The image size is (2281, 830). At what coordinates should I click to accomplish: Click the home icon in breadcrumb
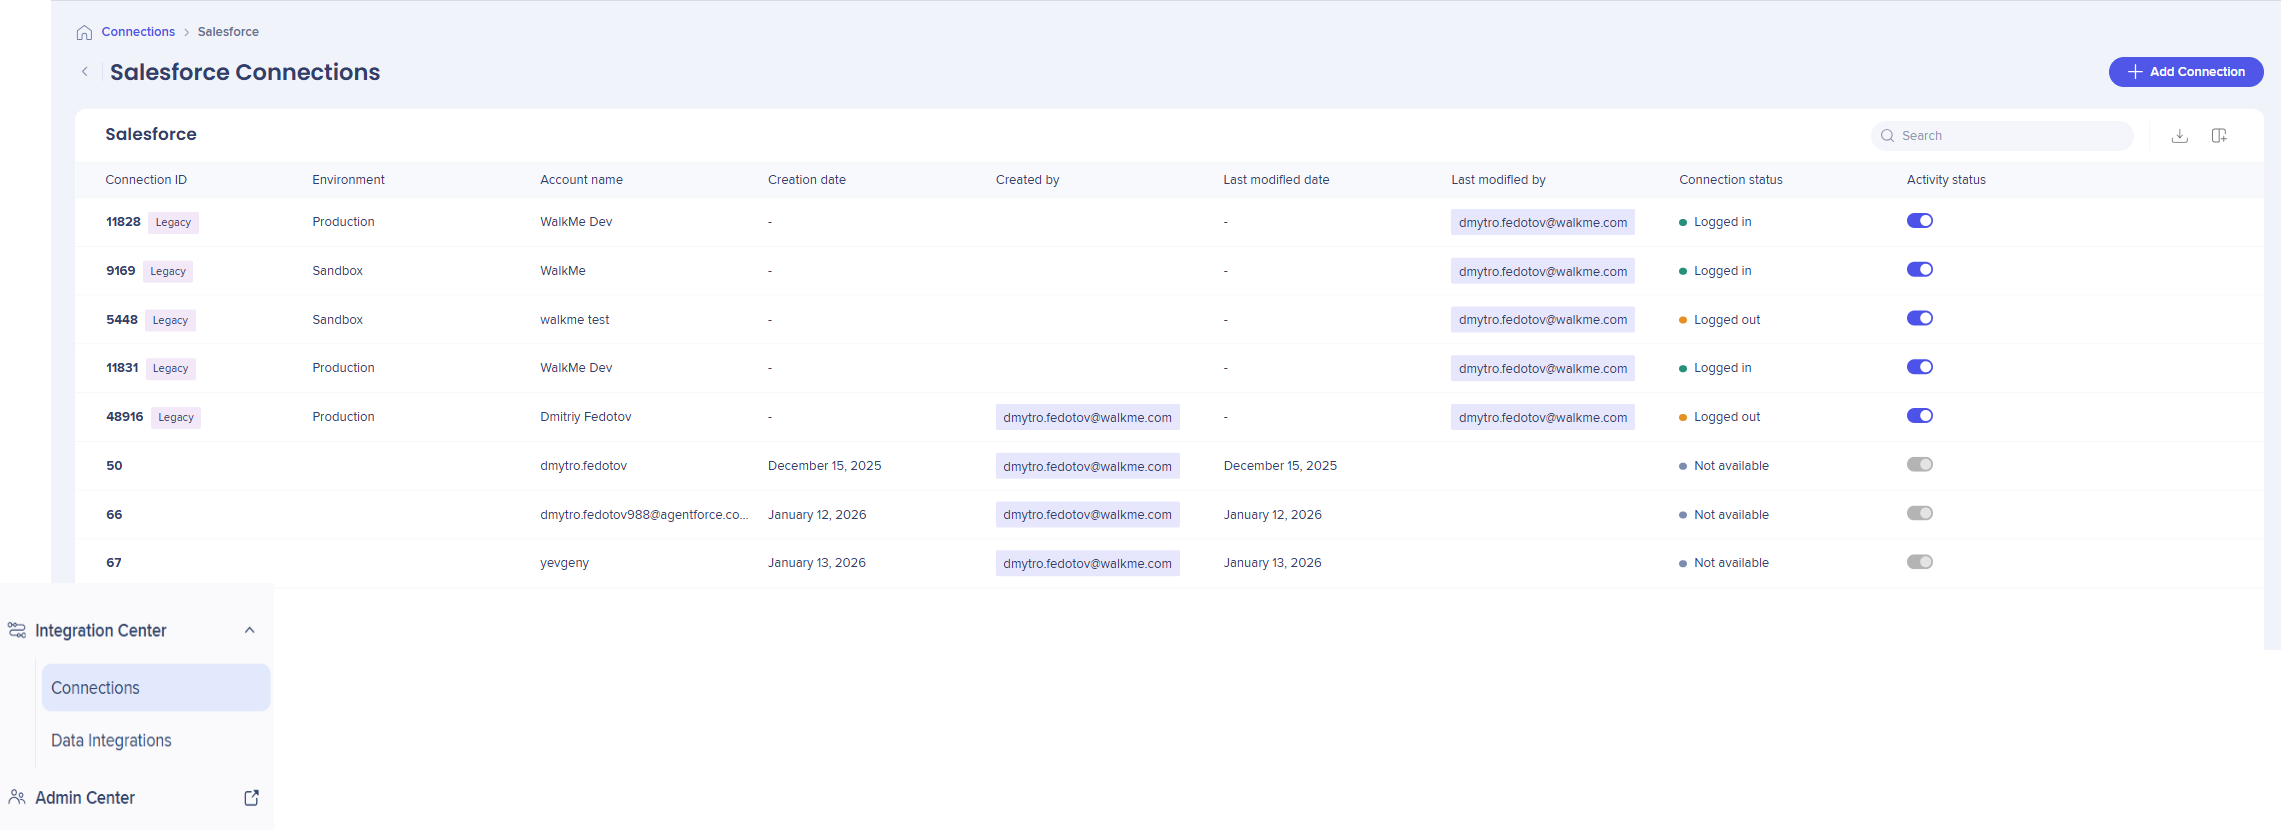(x=84, y=32)
